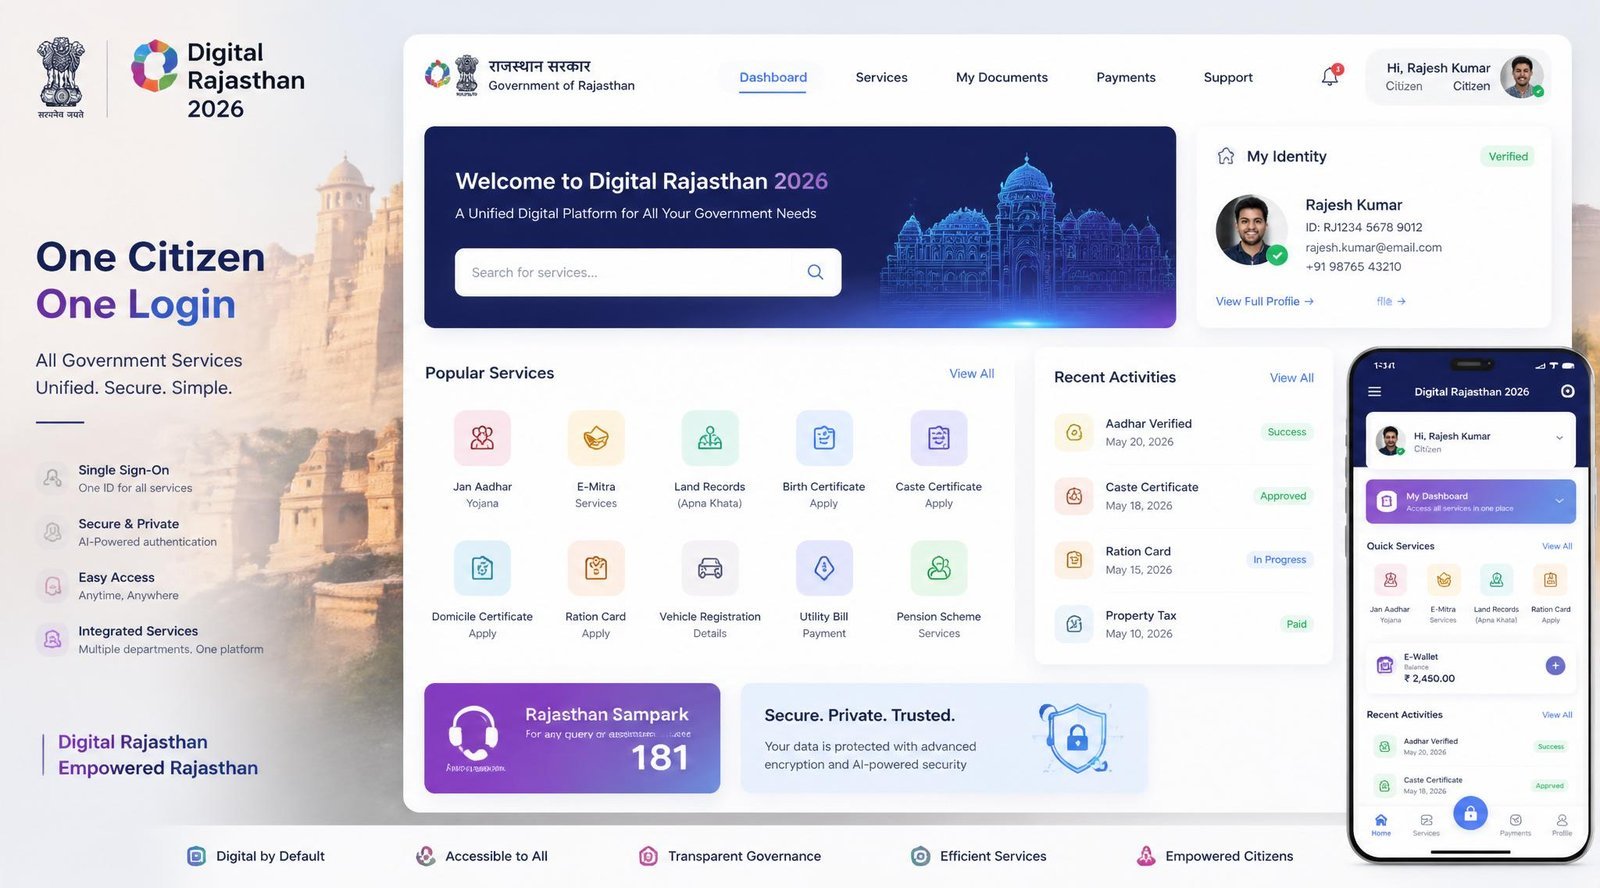The height and width of the screenshot is (888, 1600).
Task: Click the ID RJ1234 5678 9012 text
Action: coord(1363,227)
